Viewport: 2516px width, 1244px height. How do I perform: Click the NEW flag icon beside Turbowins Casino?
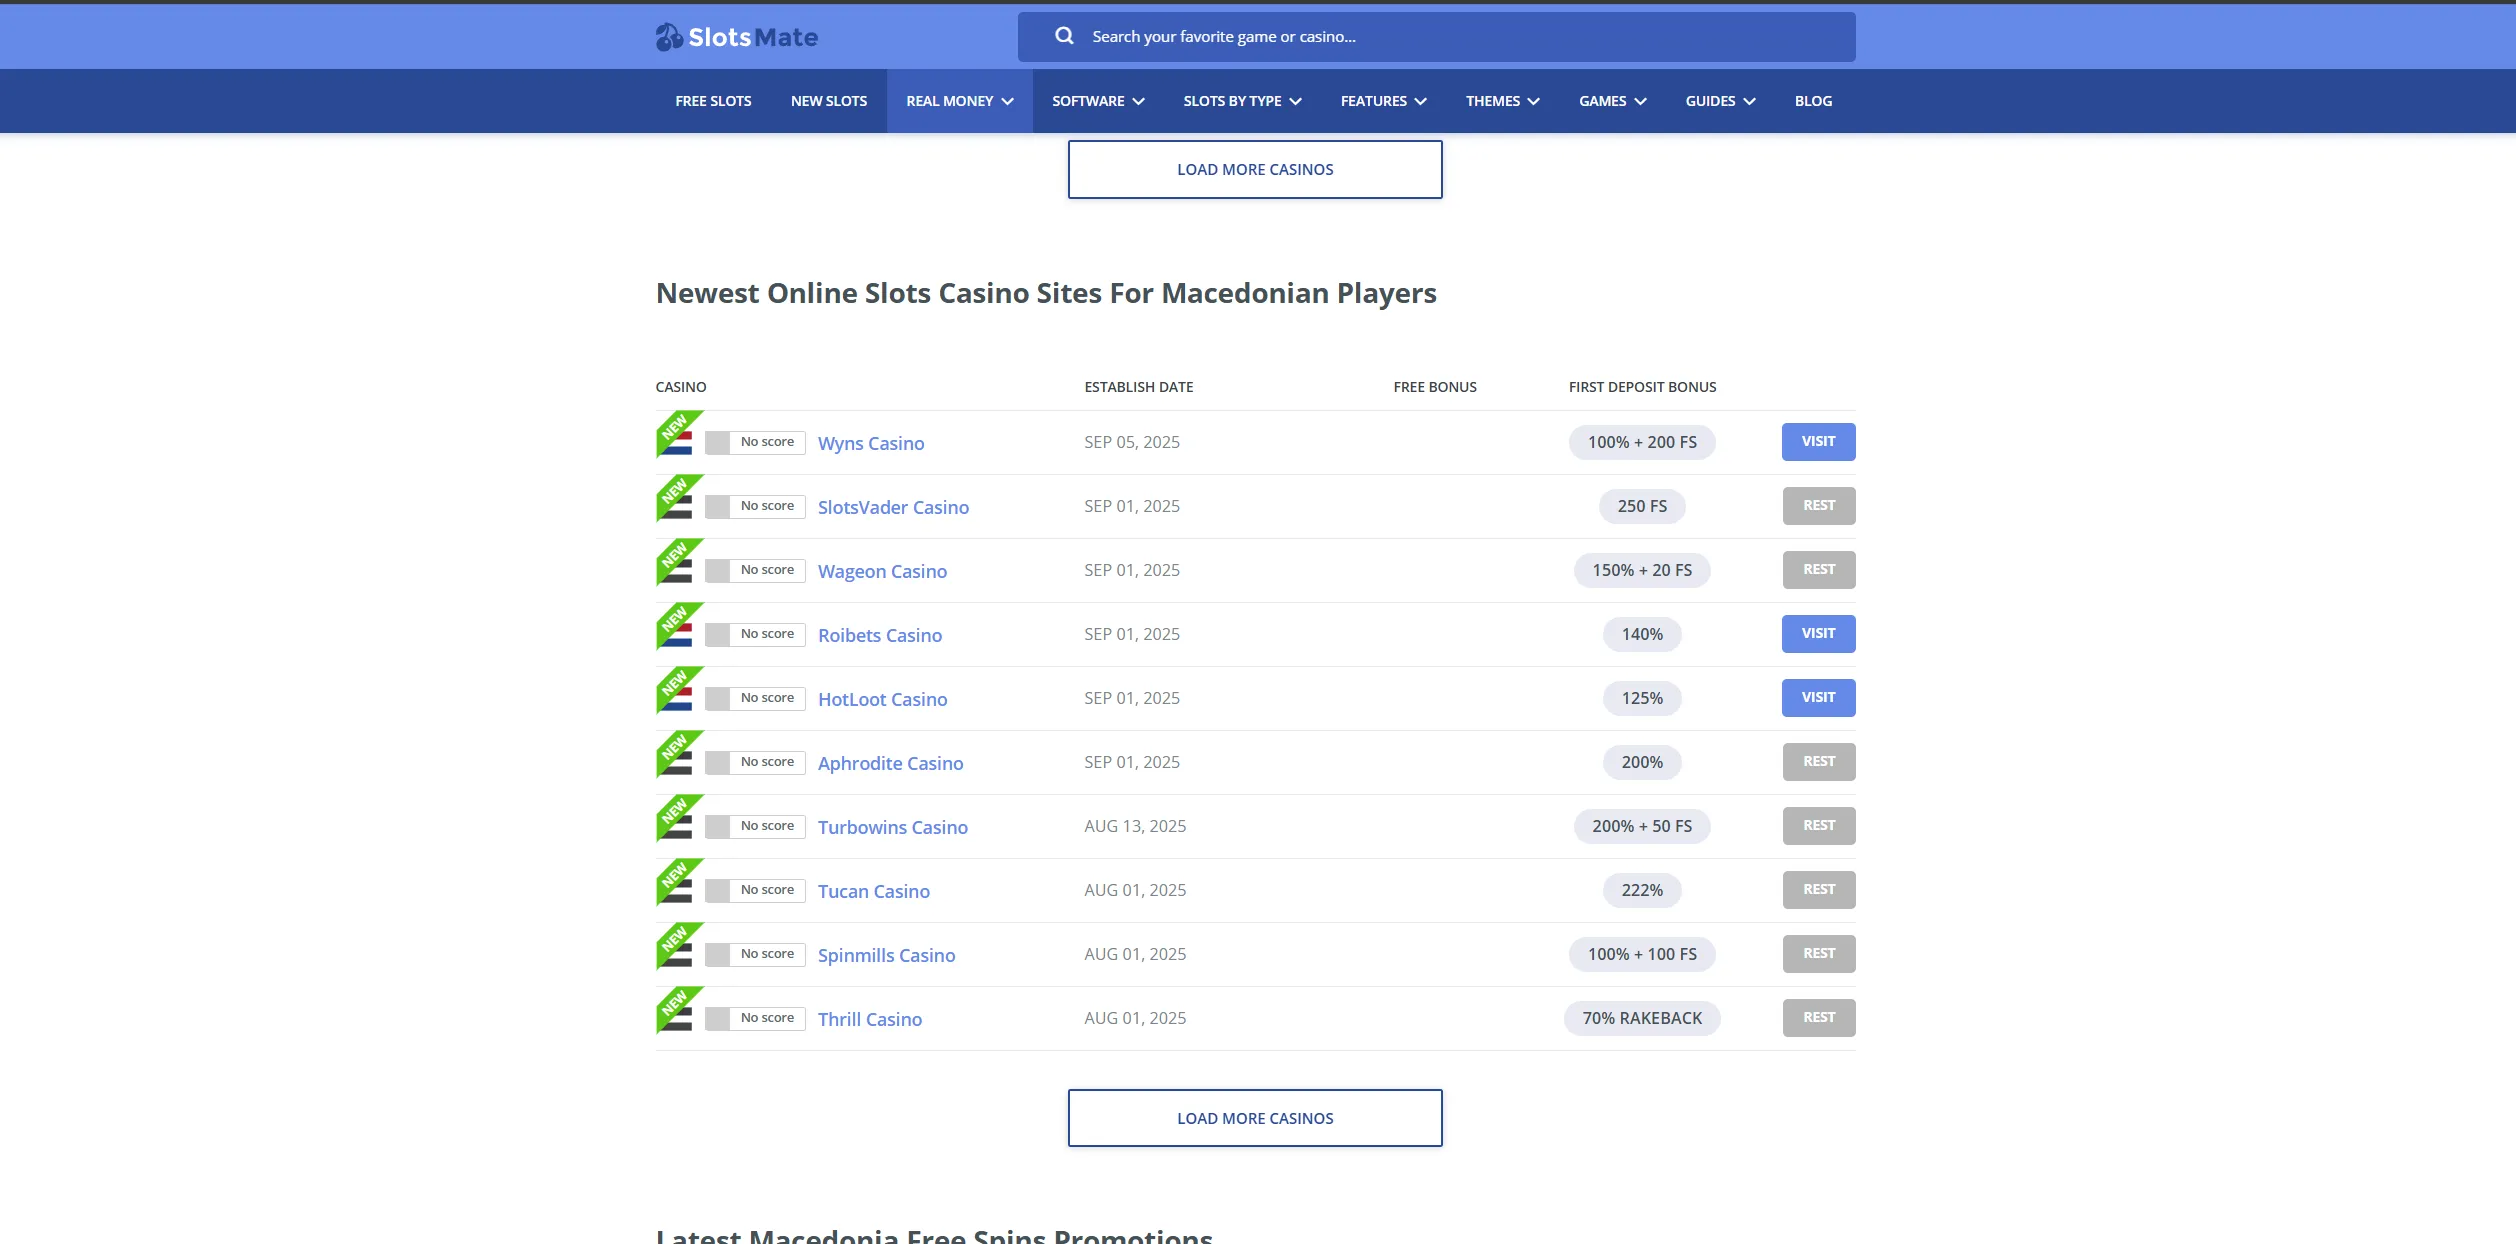coord(679,818)
